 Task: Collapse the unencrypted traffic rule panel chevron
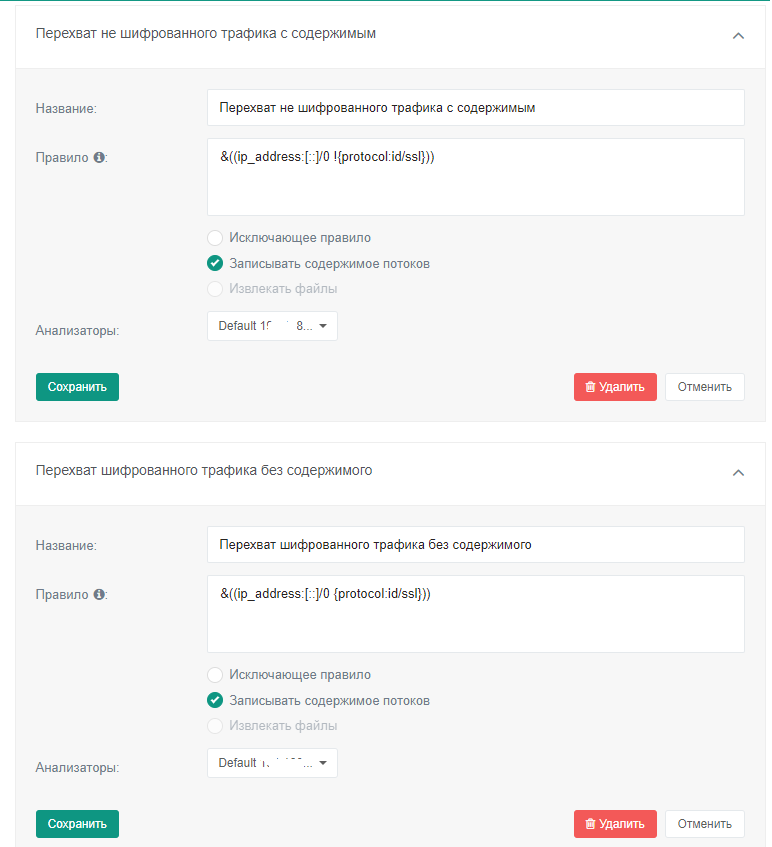738,35
